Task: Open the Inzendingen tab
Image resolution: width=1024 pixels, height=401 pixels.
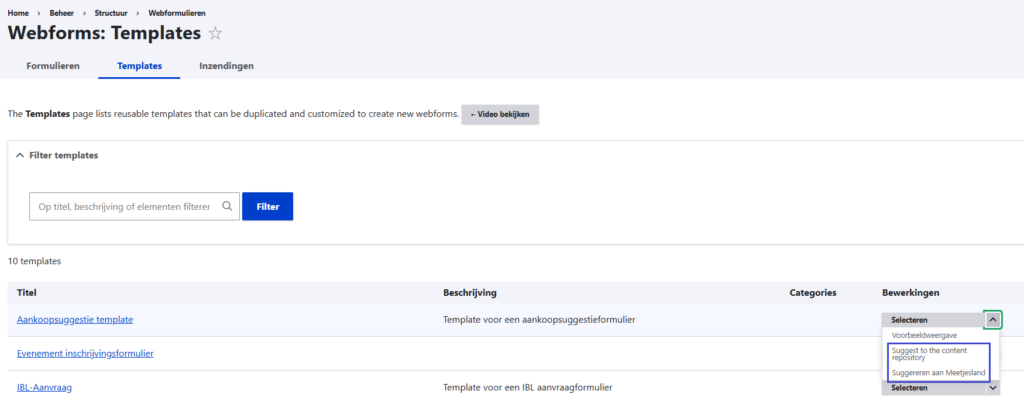Action: 226,66
